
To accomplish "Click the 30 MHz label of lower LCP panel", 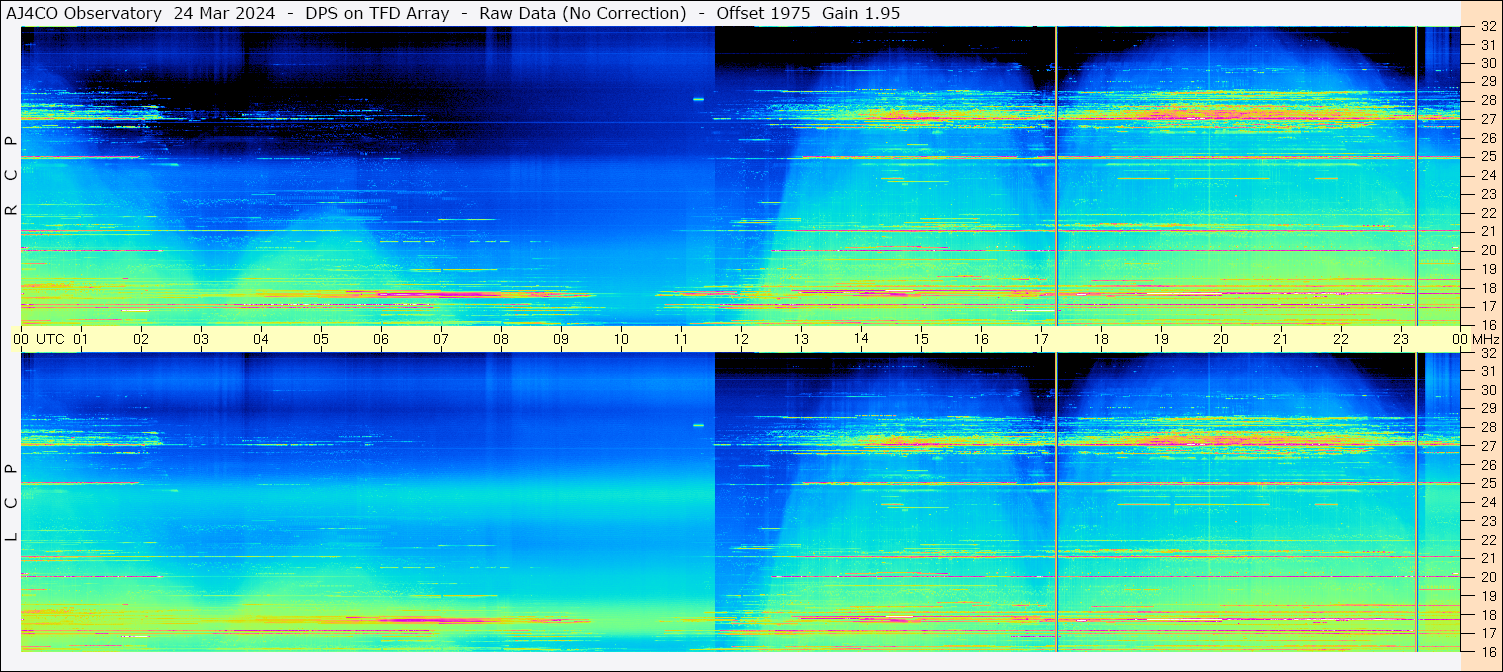I will pos(1488,390).
